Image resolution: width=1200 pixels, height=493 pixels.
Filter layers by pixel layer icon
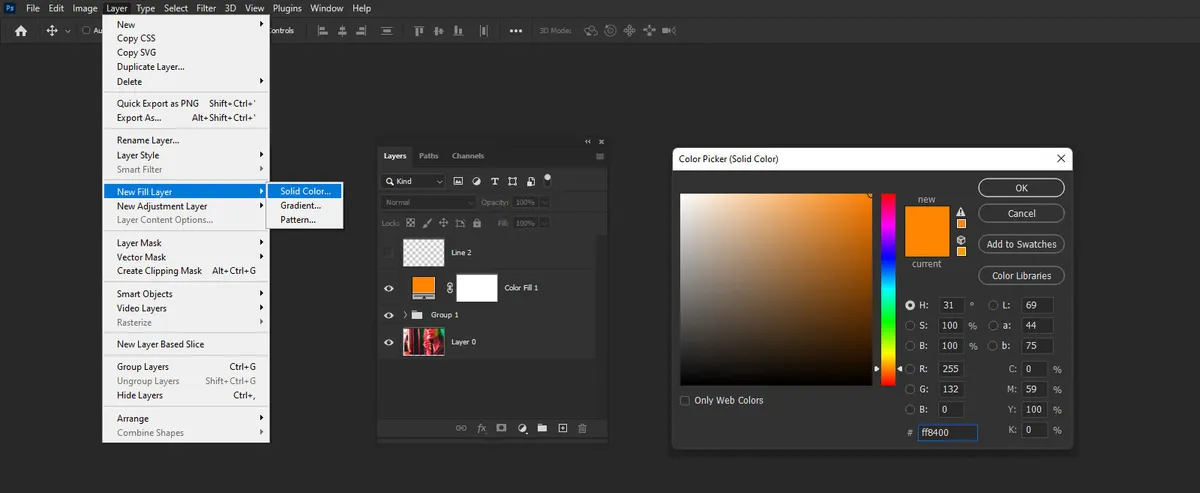pyautogui.click(x=458, y=182)
